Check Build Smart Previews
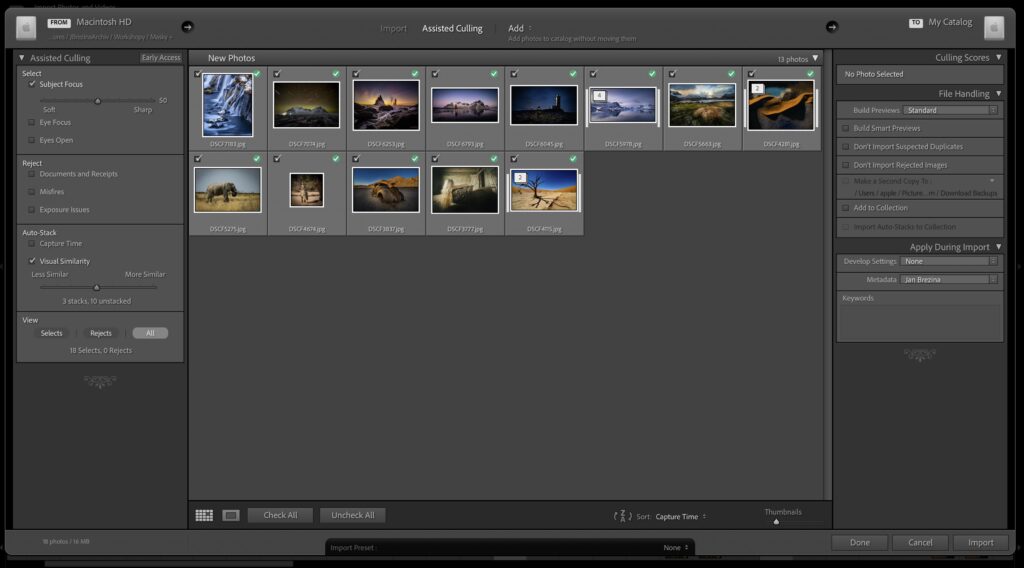The height and width of the screenshot is (568, 1024). tap(846, 128)
